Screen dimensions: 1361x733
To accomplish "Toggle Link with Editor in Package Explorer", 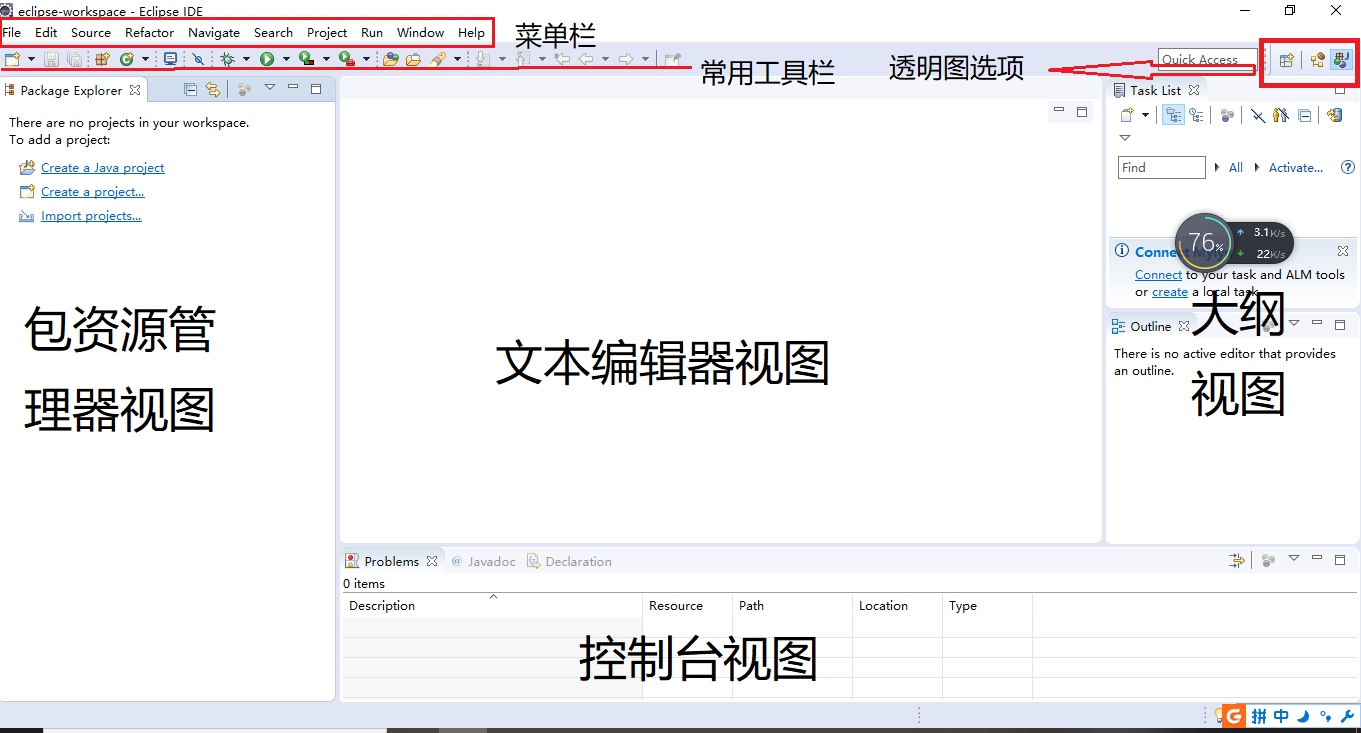I will (x=213, y=89).
